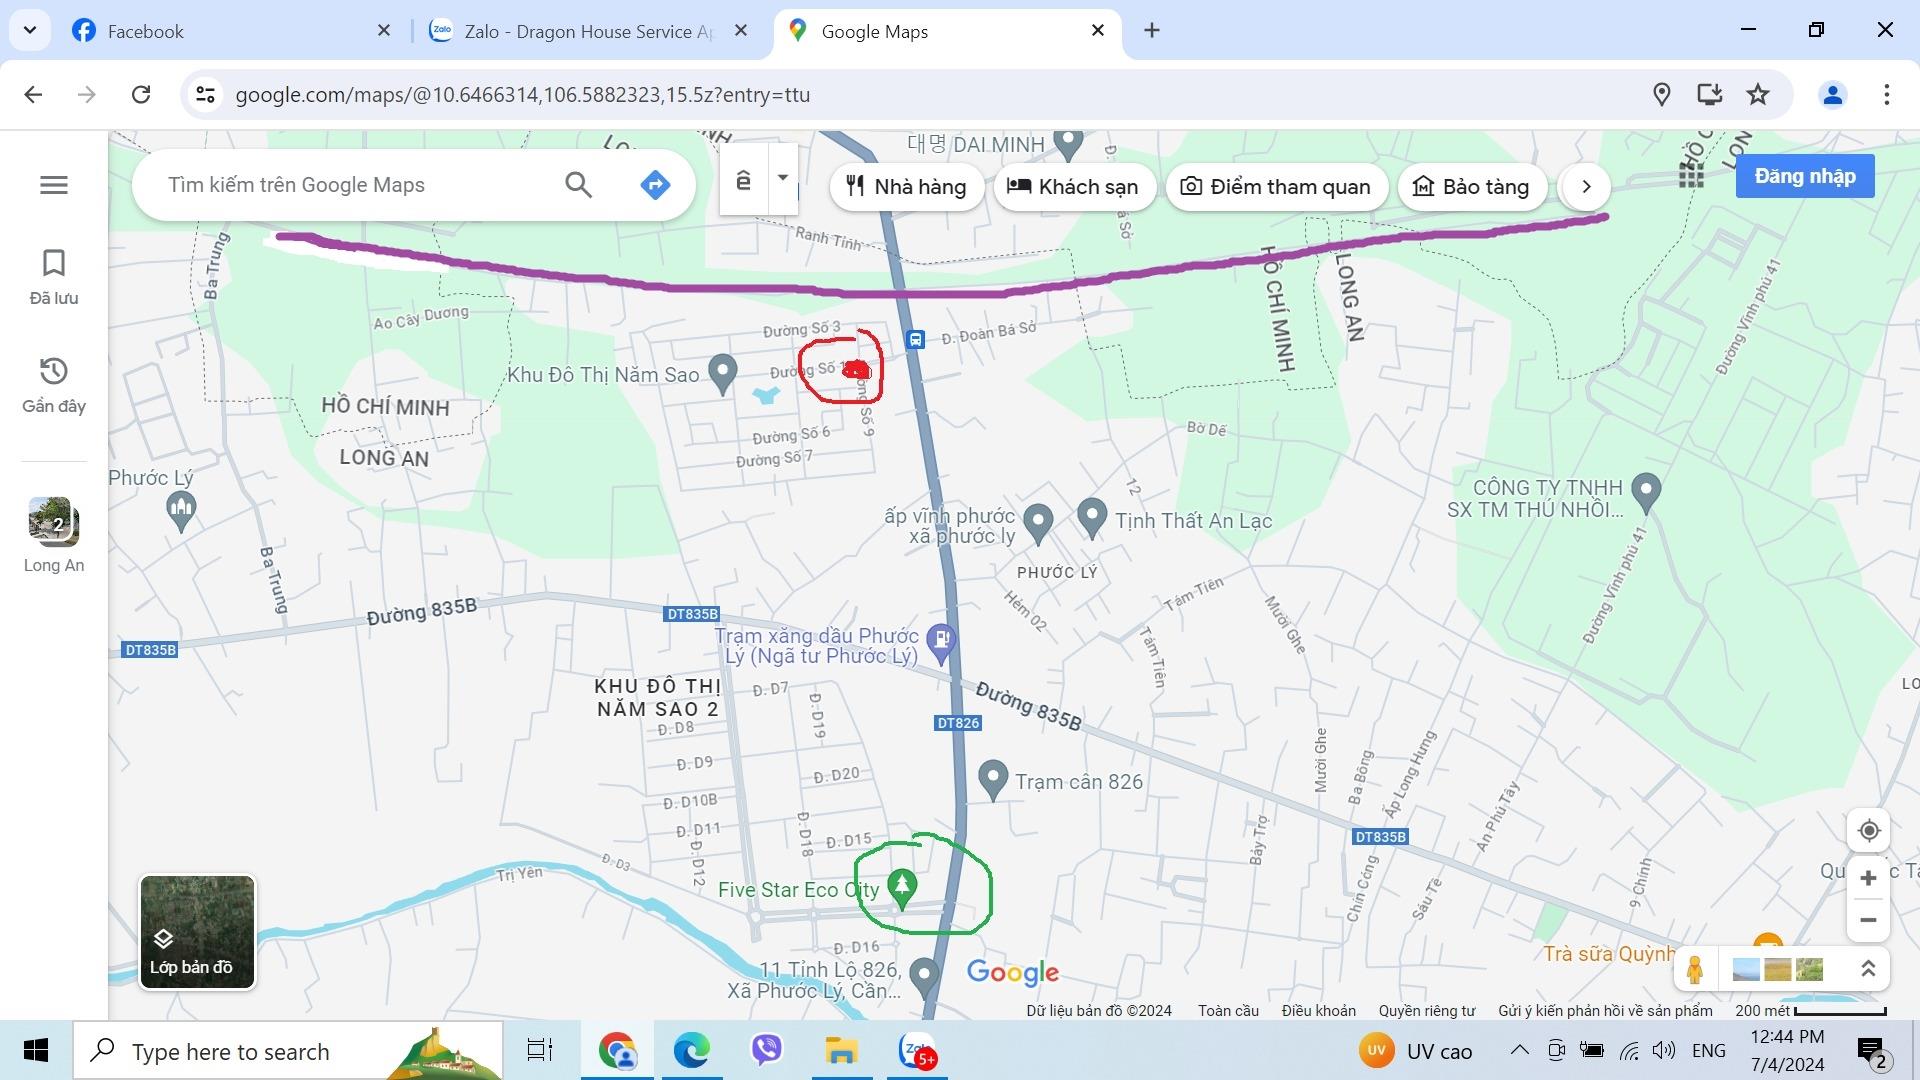The height and width of the screenshot is (1080, 1920).
Task: Select the Nhà hàng category chip
Action: pyautogui.click(x=906, y=187)
